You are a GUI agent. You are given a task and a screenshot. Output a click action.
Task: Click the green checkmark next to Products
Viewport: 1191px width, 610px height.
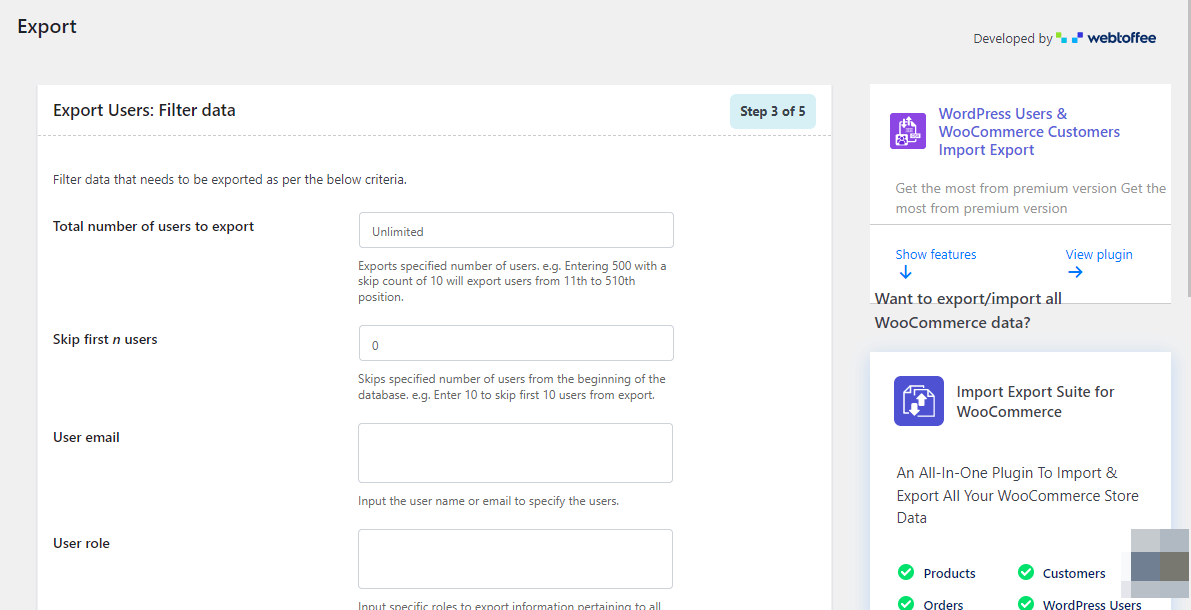(905, 572)
